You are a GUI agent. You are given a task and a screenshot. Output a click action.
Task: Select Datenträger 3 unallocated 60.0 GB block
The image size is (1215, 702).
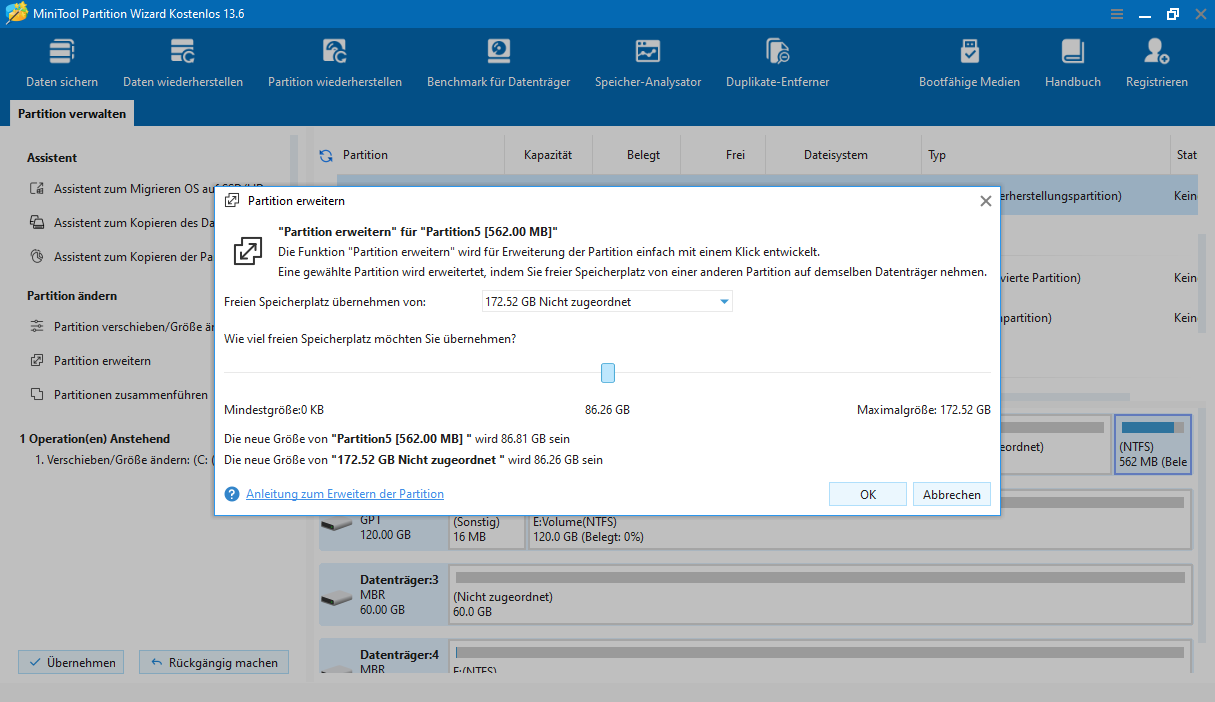pos(820,594)
